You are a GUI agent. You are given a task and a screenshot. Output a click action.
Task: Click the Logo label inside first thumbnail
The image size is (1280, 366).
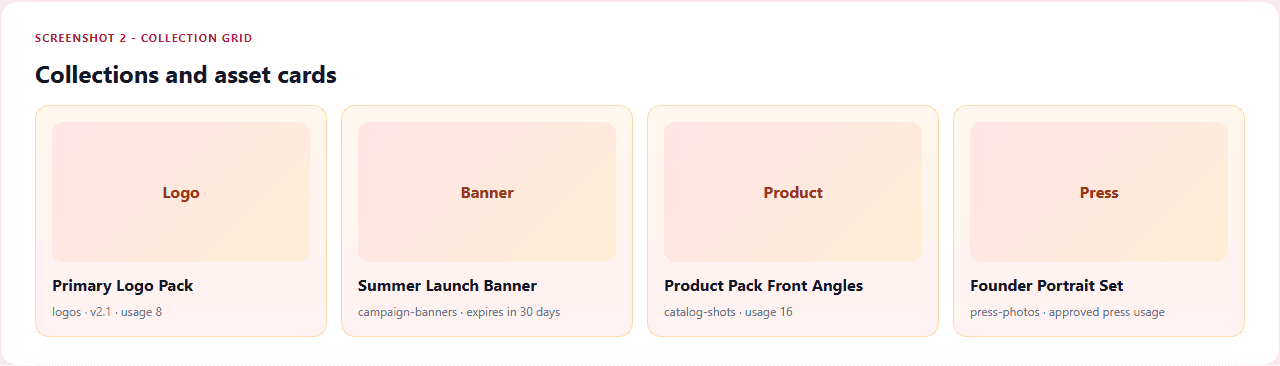click(x=181, y=192)
